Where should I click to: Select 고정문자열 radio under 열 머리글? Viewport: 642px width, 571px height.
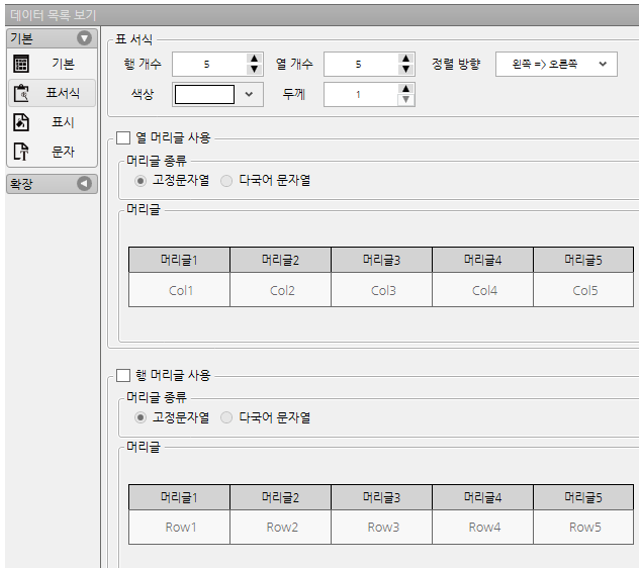140,181
